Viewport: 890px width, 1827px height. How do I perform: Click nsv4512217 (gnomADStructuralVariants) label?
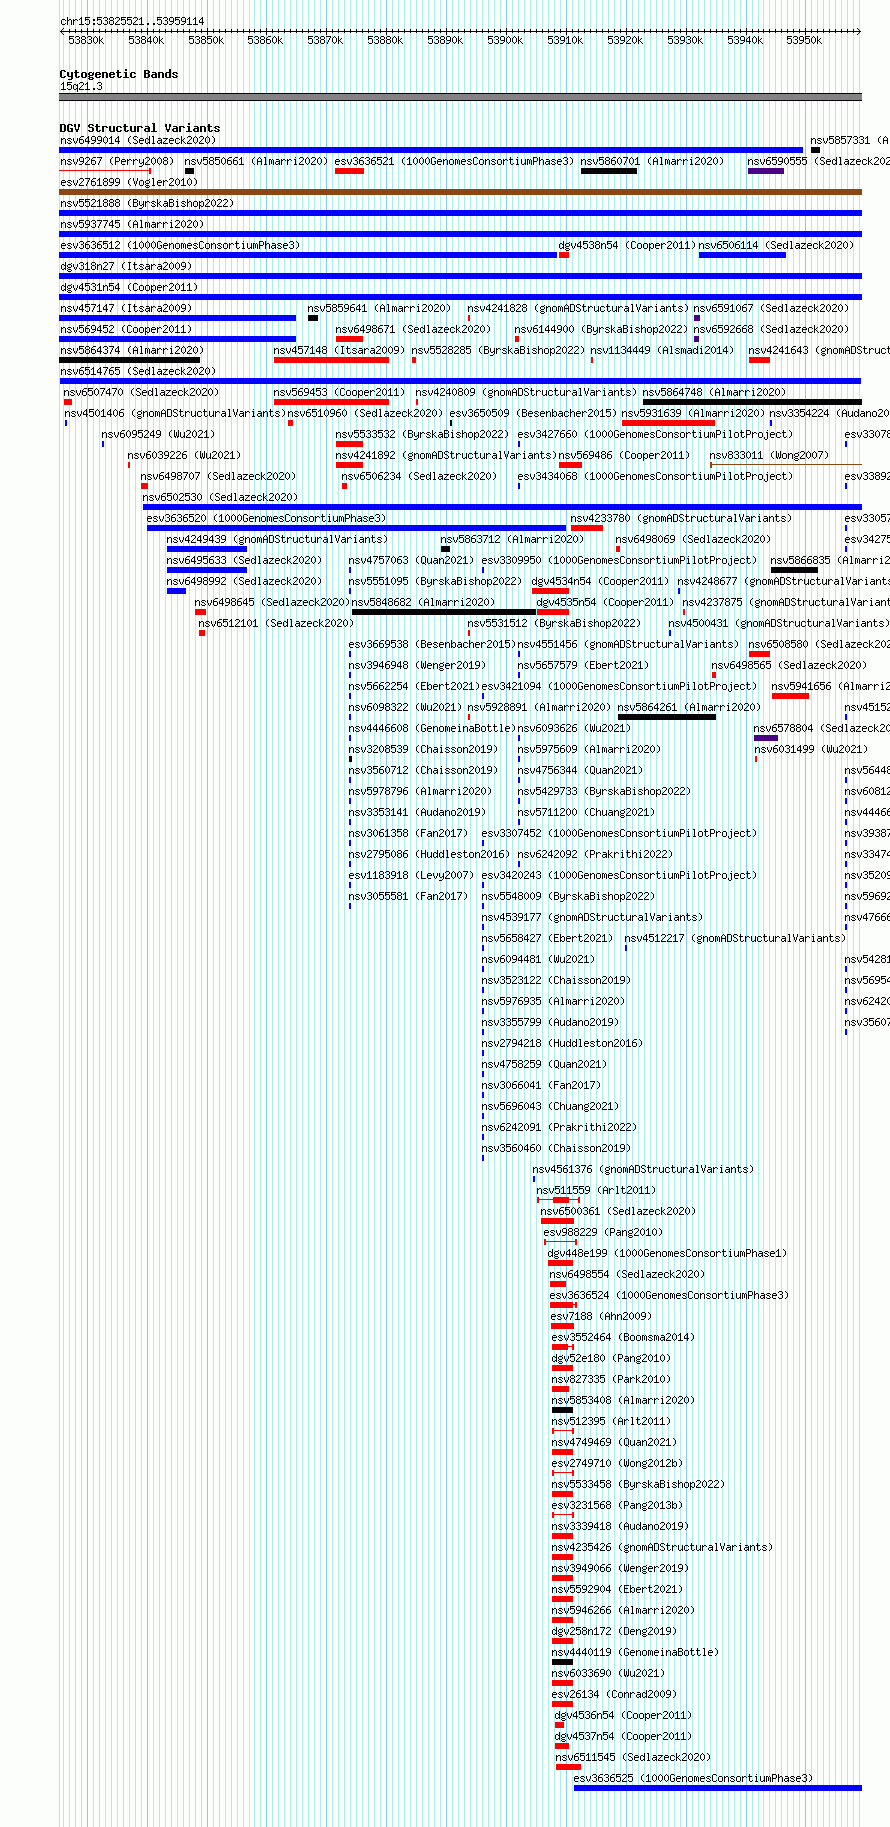tap(736, 938)
